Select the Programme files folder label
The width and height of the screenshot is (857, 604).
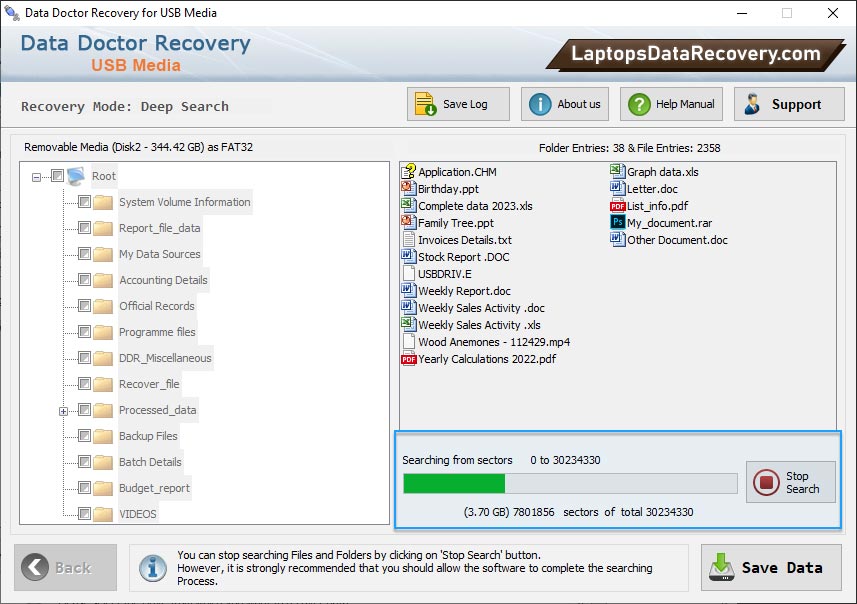[157, 332]
